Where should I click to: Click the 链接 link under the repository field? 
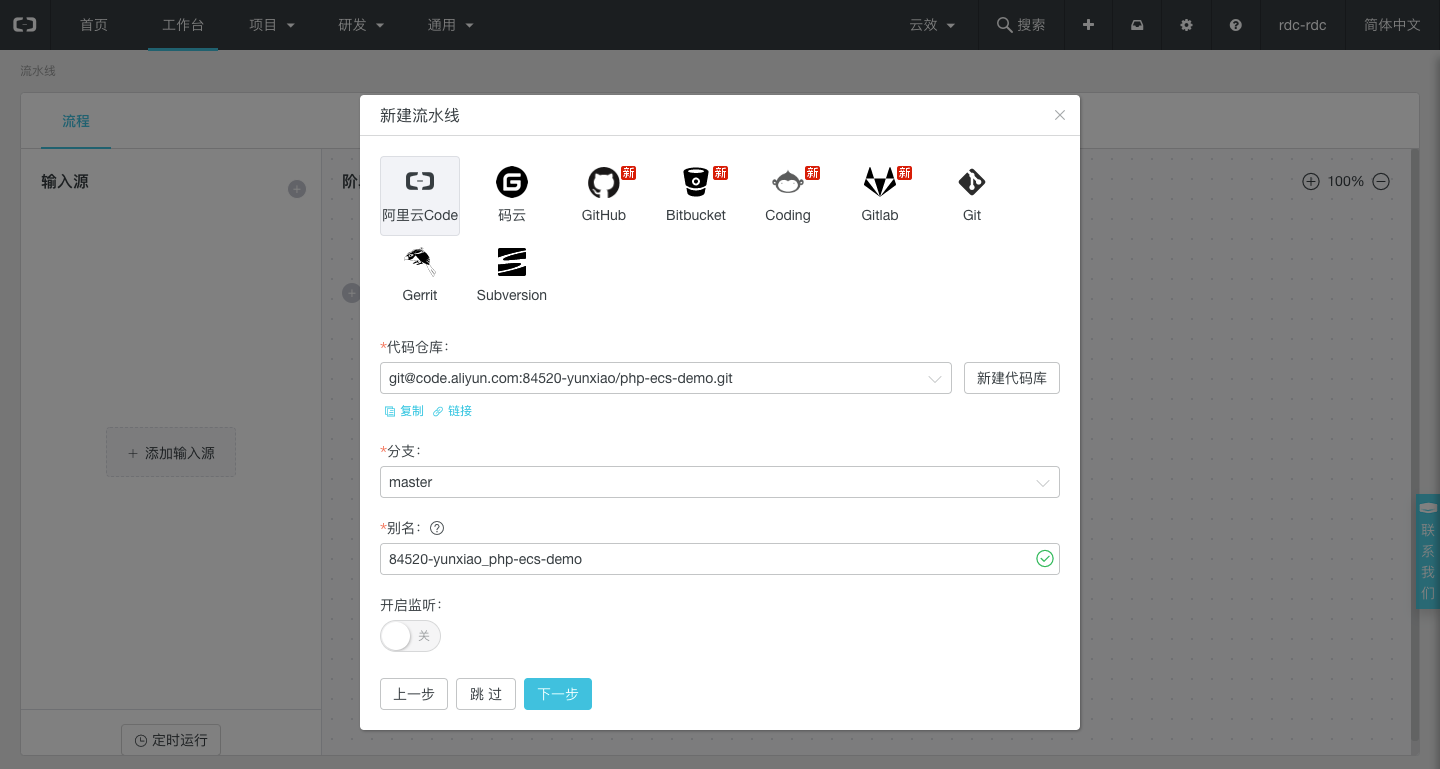click(453, 411)
